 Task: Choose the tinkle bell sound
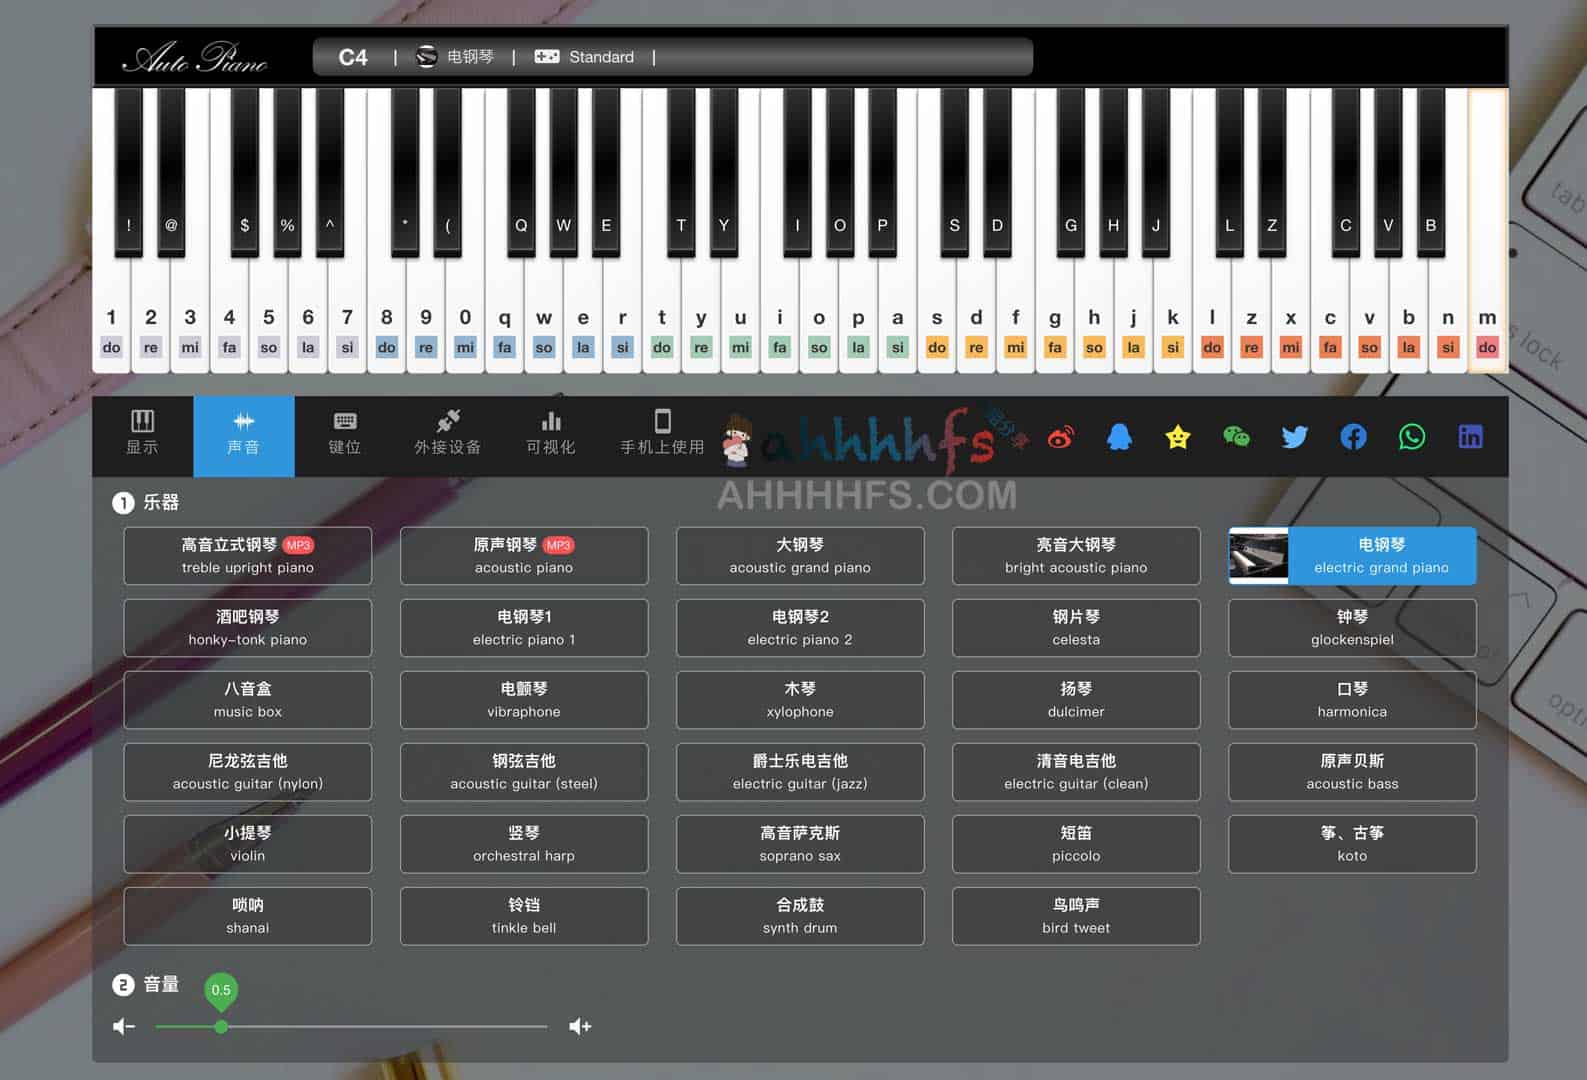(x=524, y=916)
